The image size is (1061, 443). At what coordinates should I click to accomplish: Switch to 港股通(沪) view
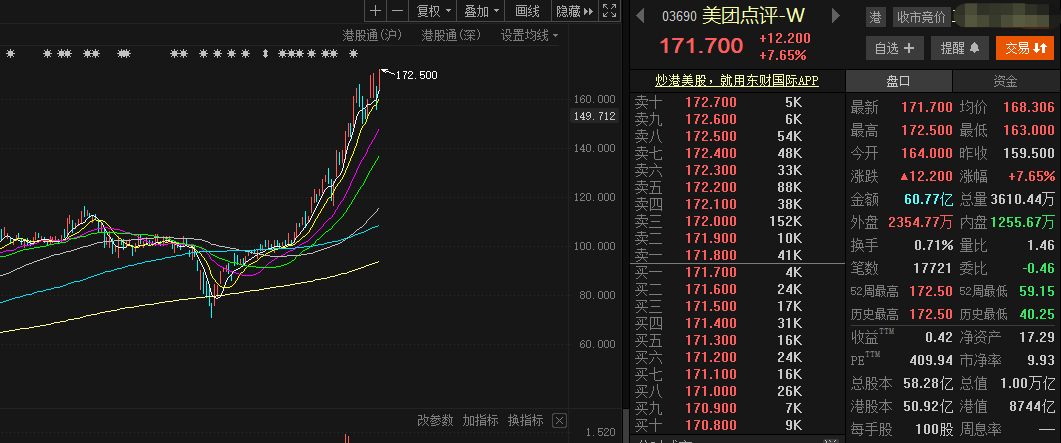(373, 35)
